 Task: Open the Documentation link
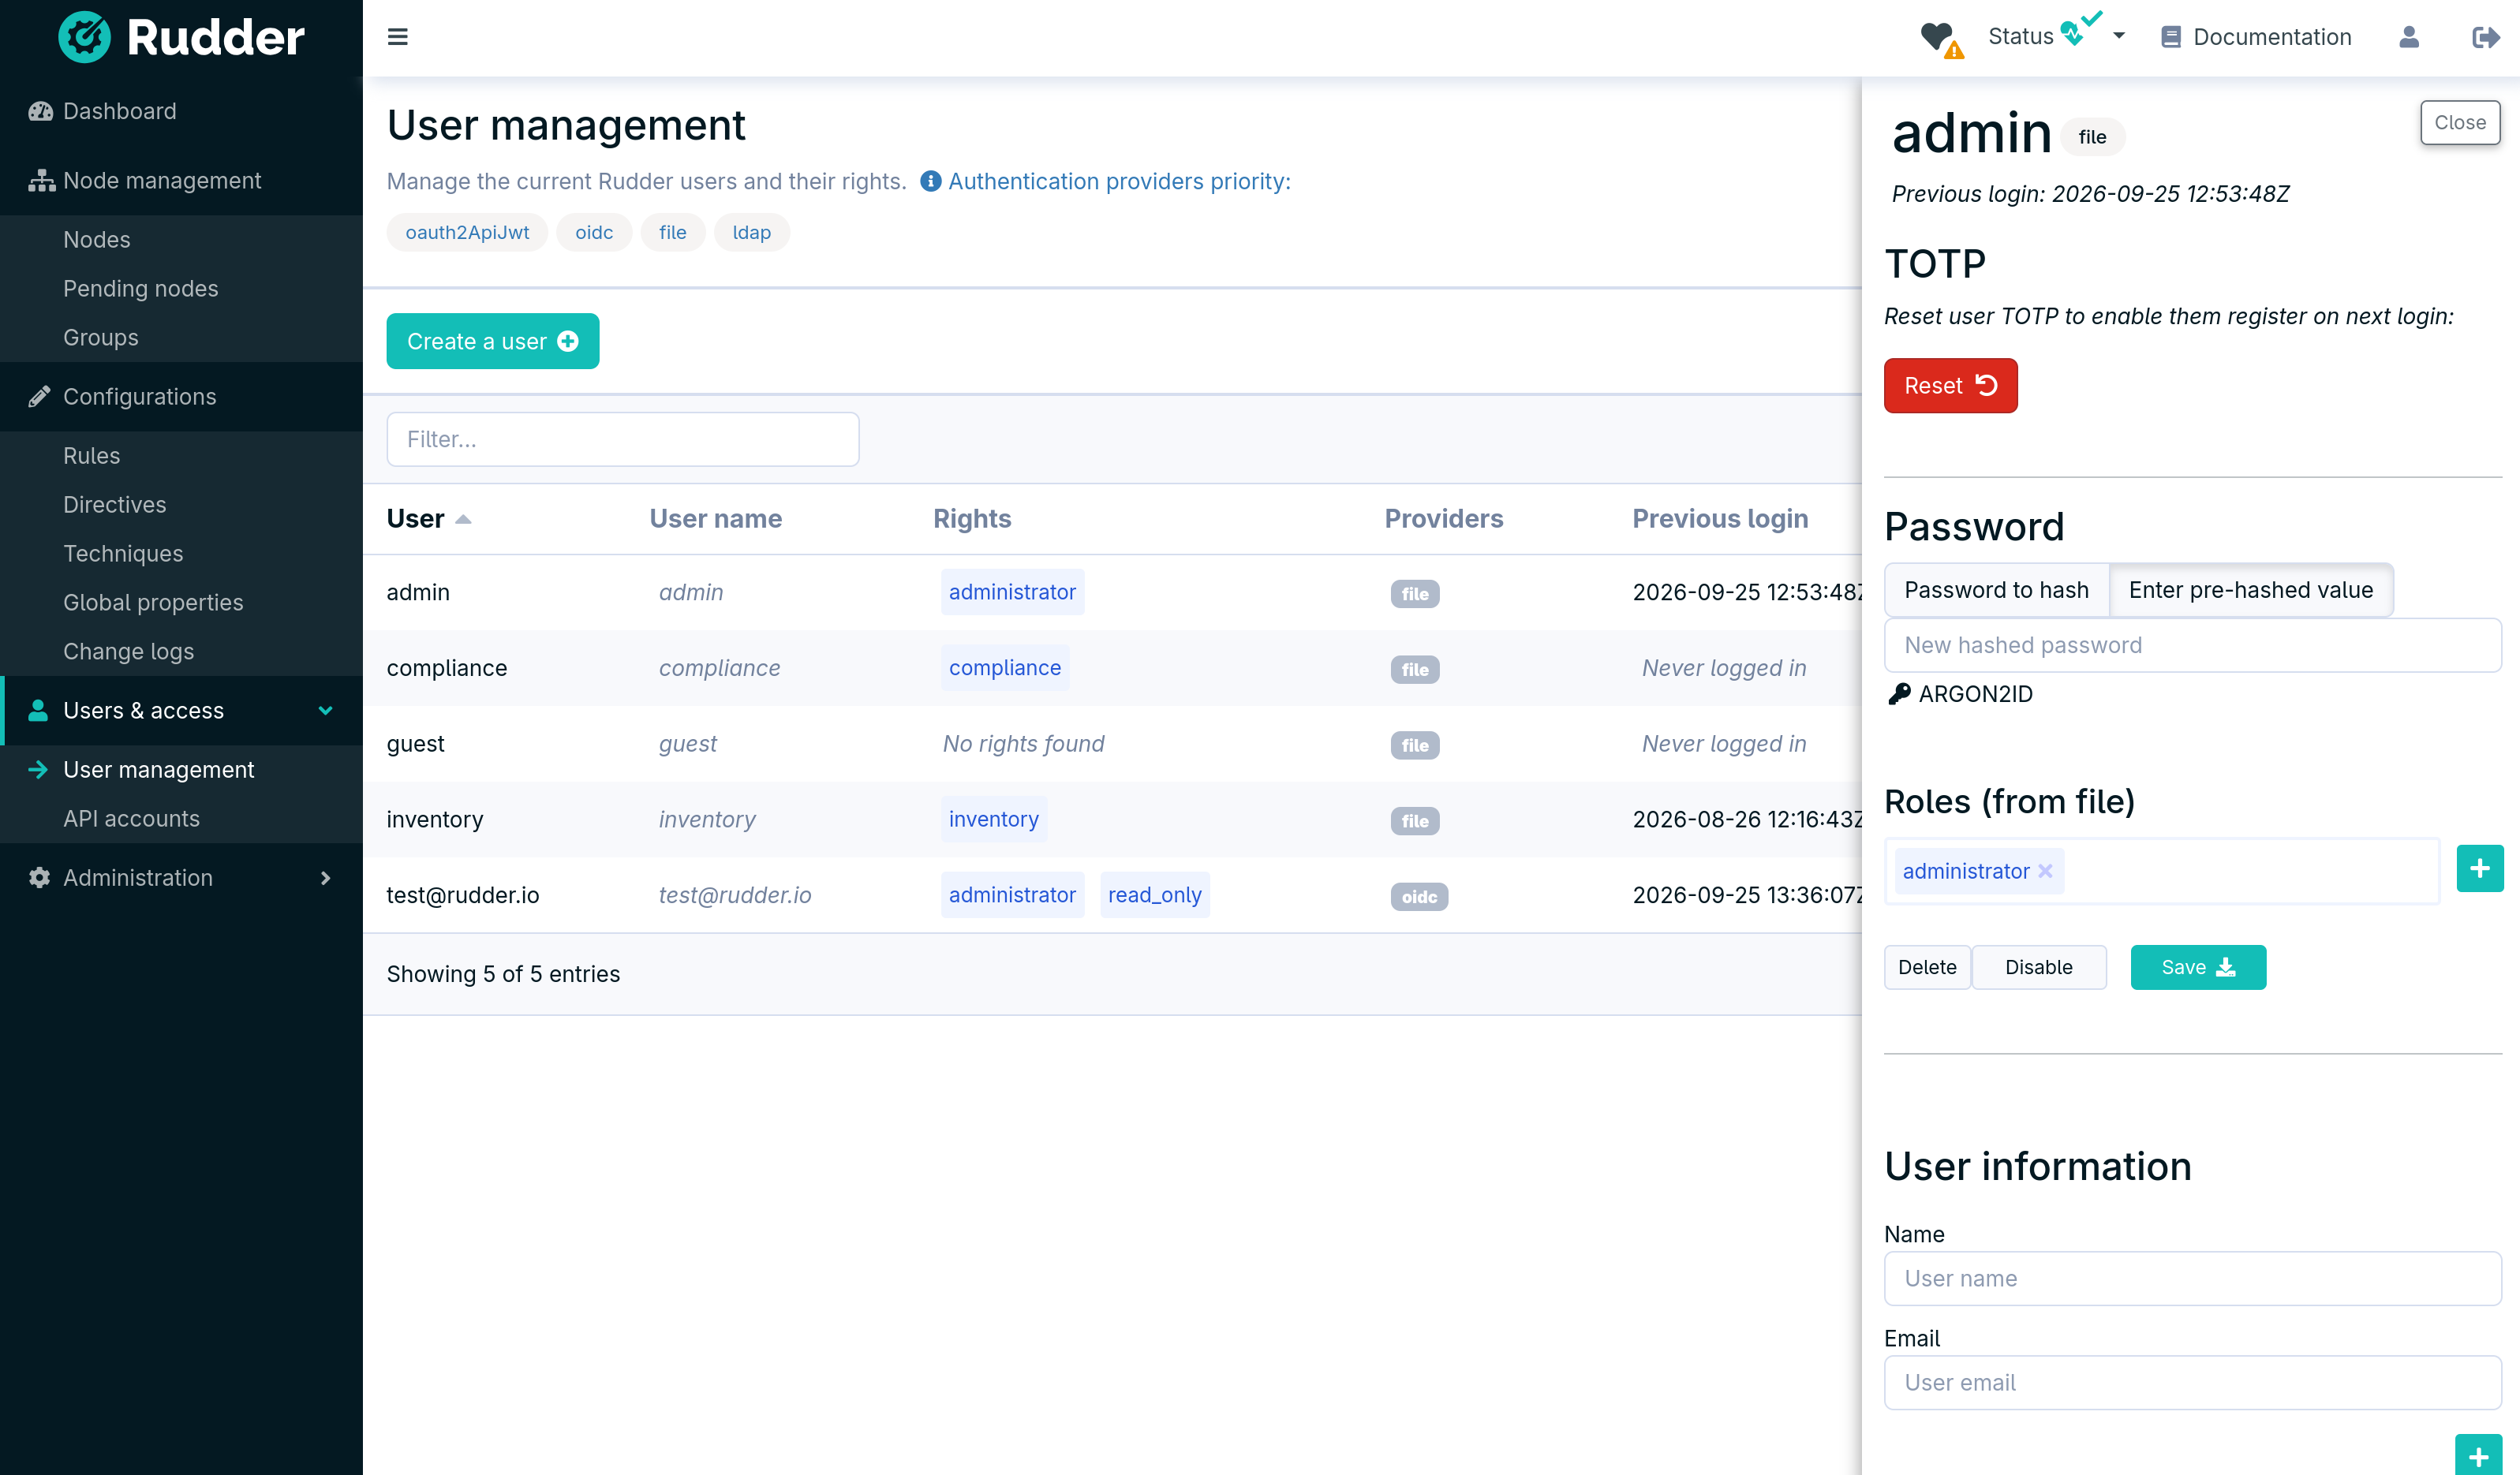tap(2256, 37)
